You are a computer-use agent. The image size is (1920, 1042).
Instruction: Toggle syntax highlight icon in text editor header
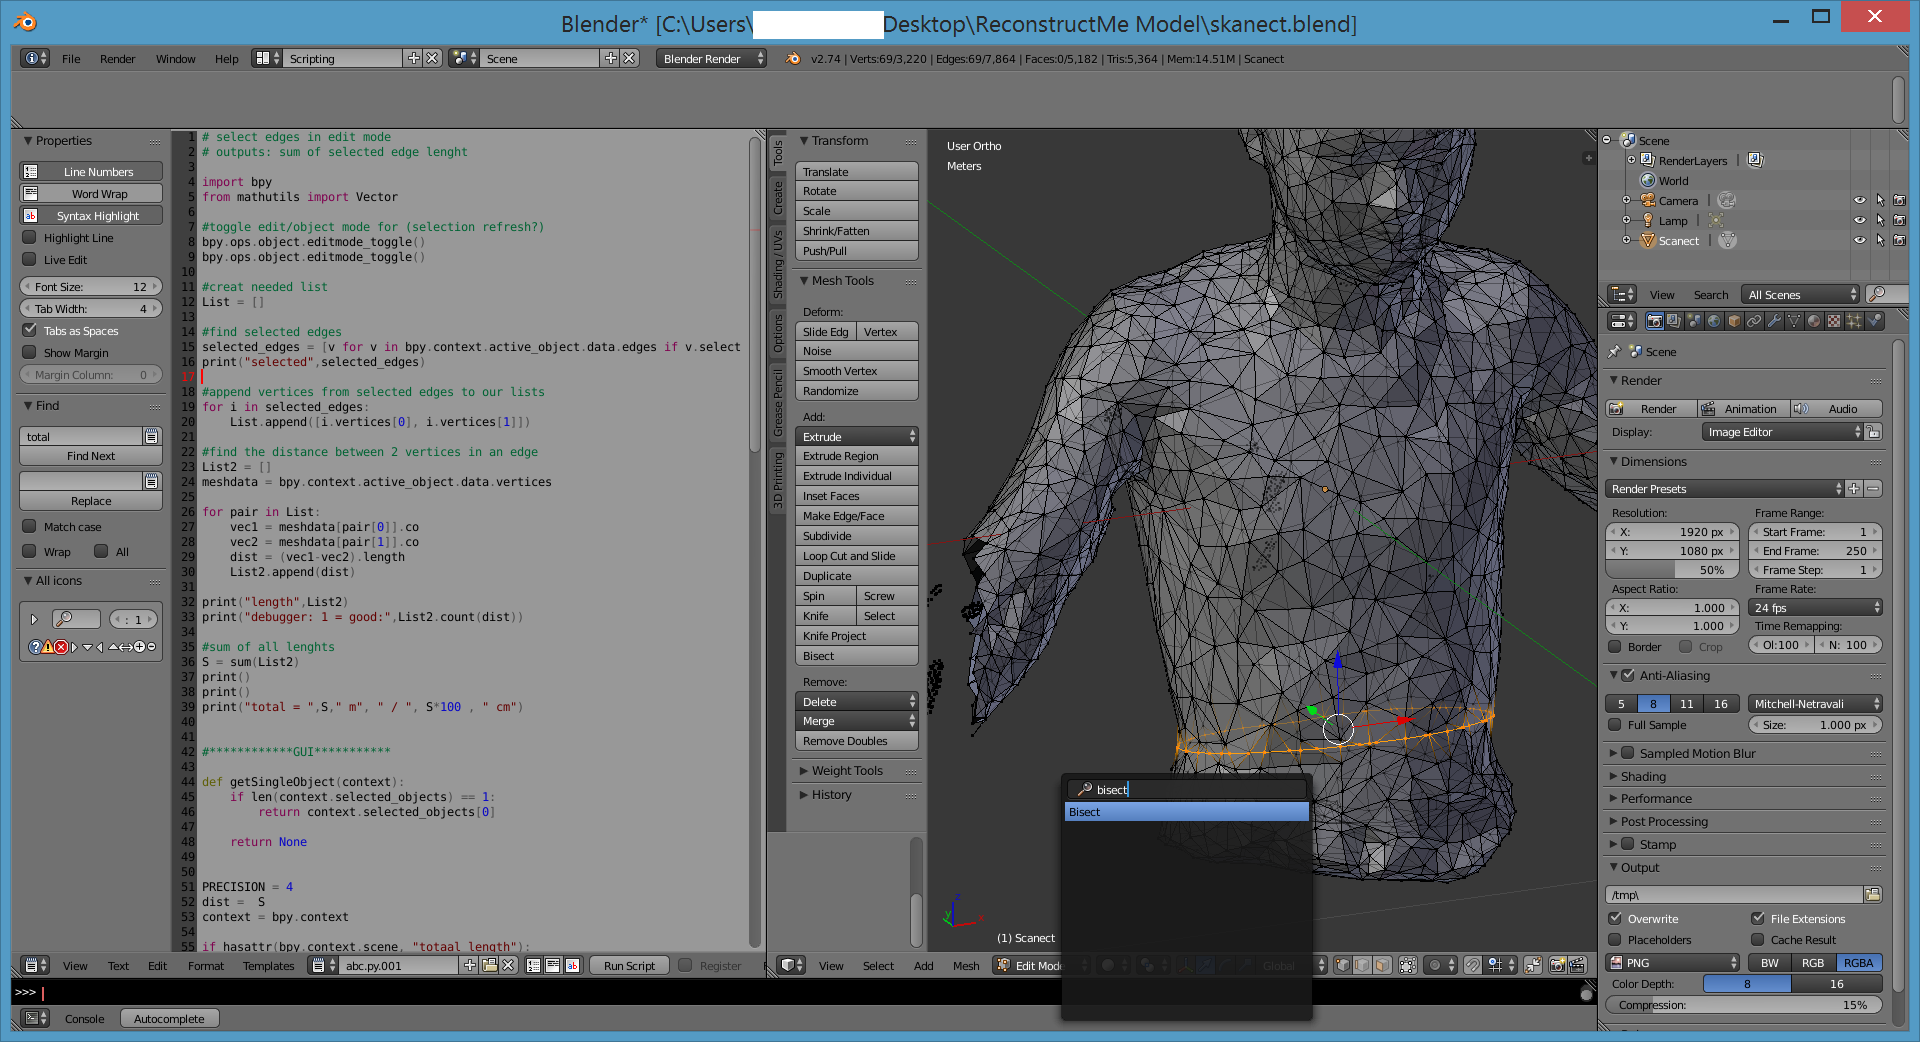point(572,965)
